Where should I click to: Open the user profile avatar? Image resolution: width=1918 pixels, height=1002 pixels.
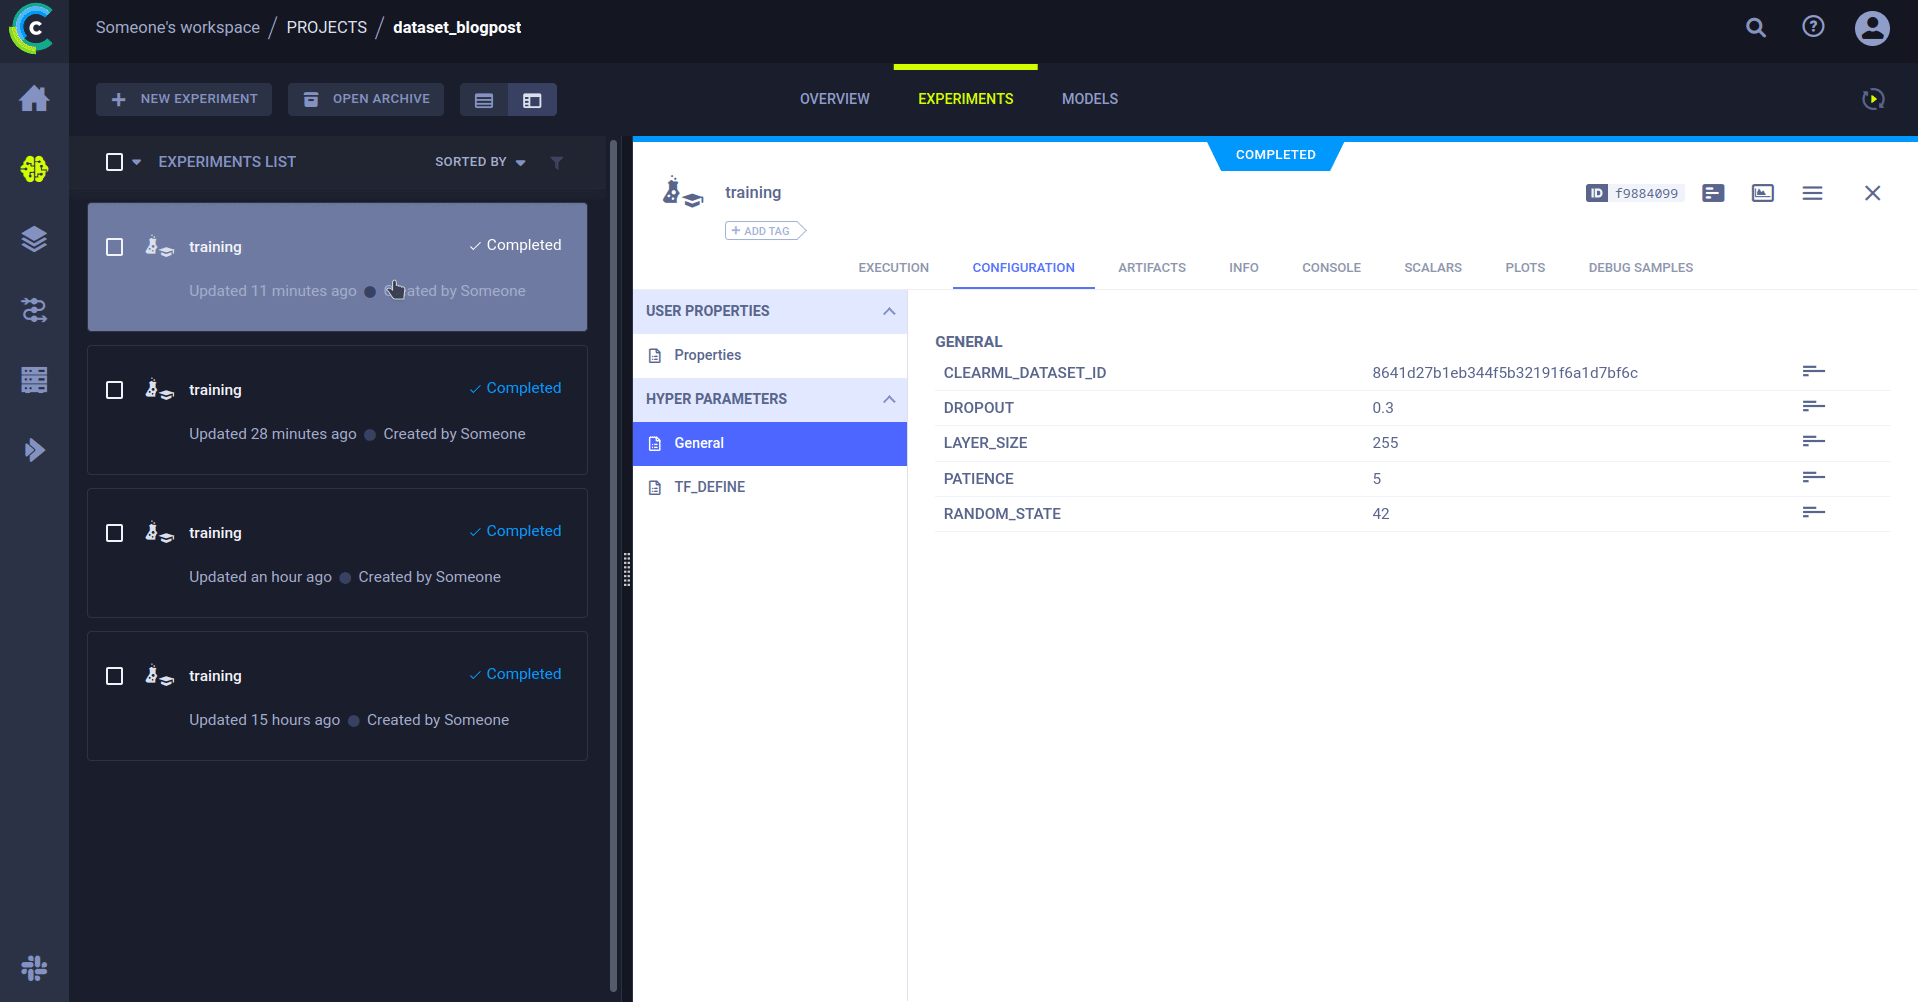point(1872,28)
